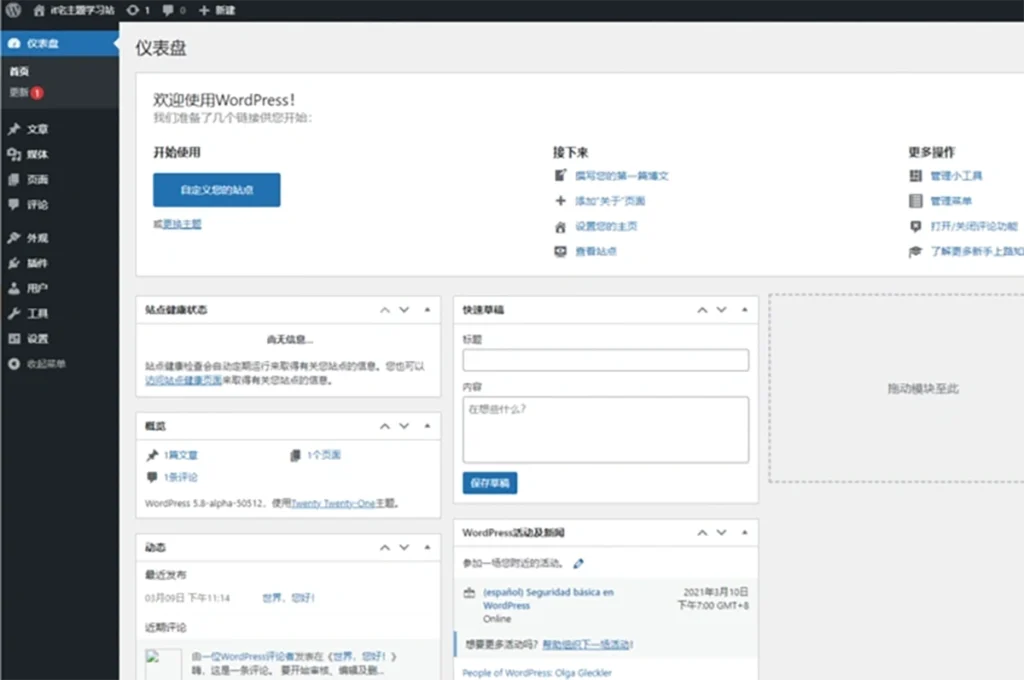Open the 管理小工具 link
This screenshot has width=1024, height=680.
tap(956, 176)
